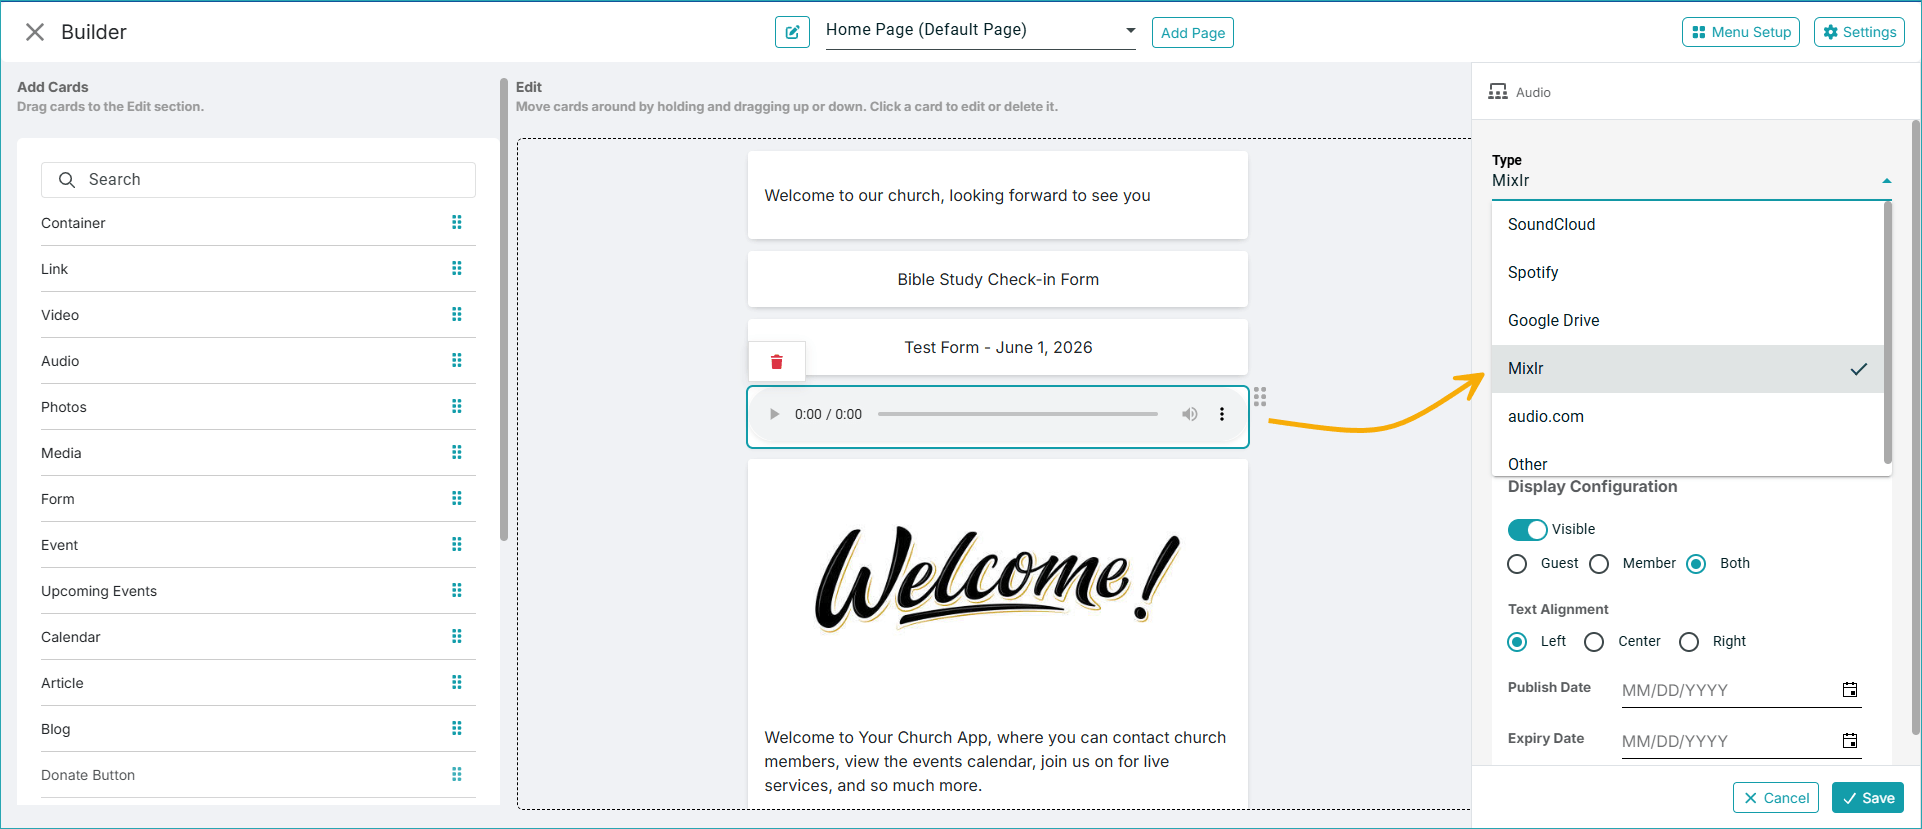This screenshot has width=1922, height=829.
Task: Click the edit page pencil icon
Action: point(792,32)
